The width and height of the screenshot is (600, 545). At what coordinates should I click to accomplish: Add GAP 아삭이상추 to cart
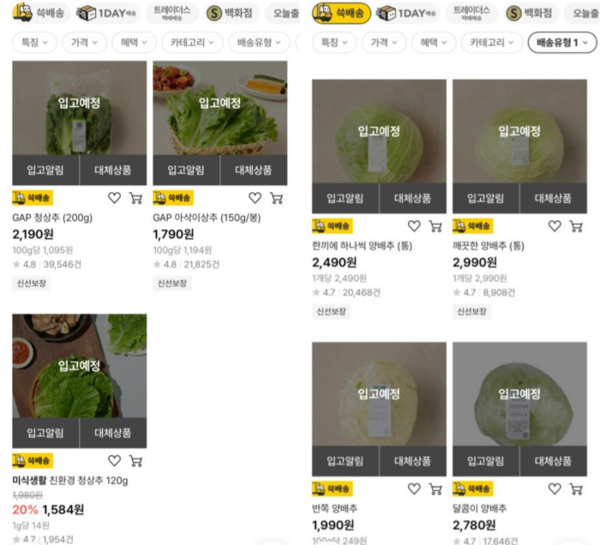(276, 198)
